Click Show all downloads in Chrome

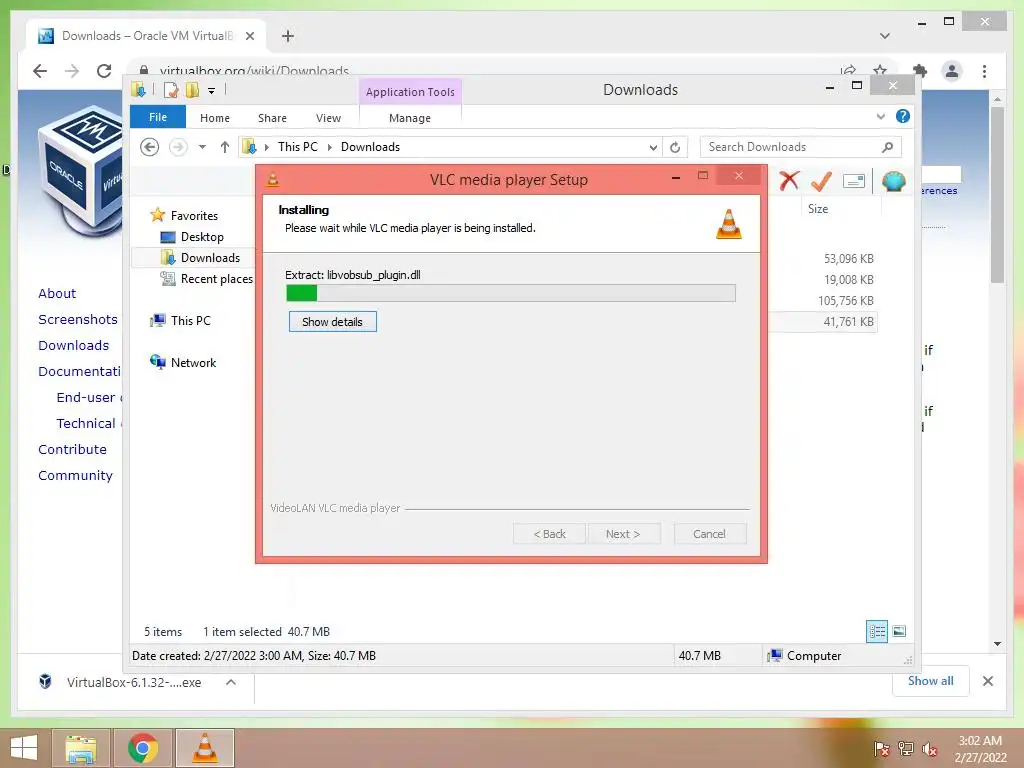pos(930,681)
